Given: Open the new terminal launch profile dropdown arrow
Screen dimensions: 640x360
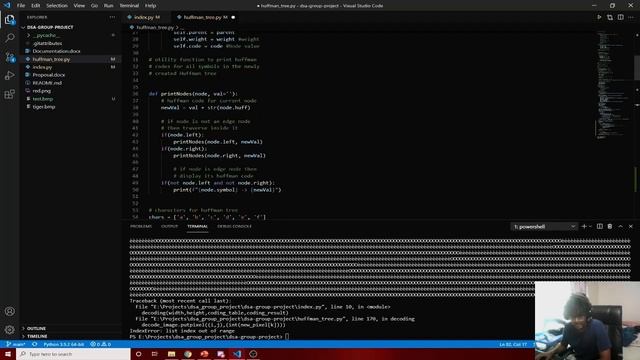Looking at the screenshot, I should tap(590, 226).
